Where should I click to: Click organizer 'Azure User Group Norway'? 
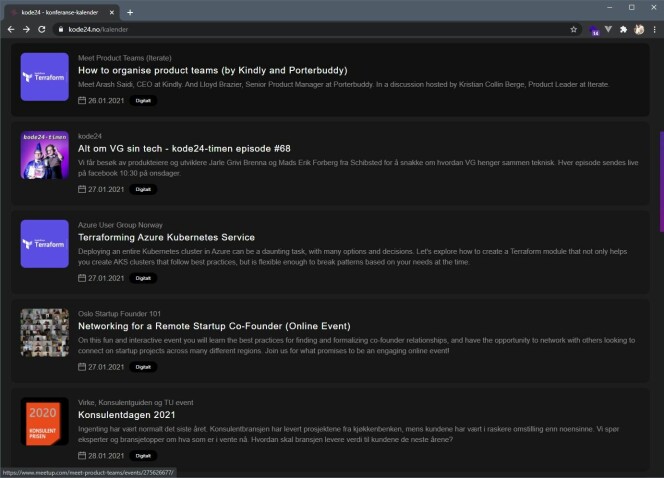[x=120, y=225]
